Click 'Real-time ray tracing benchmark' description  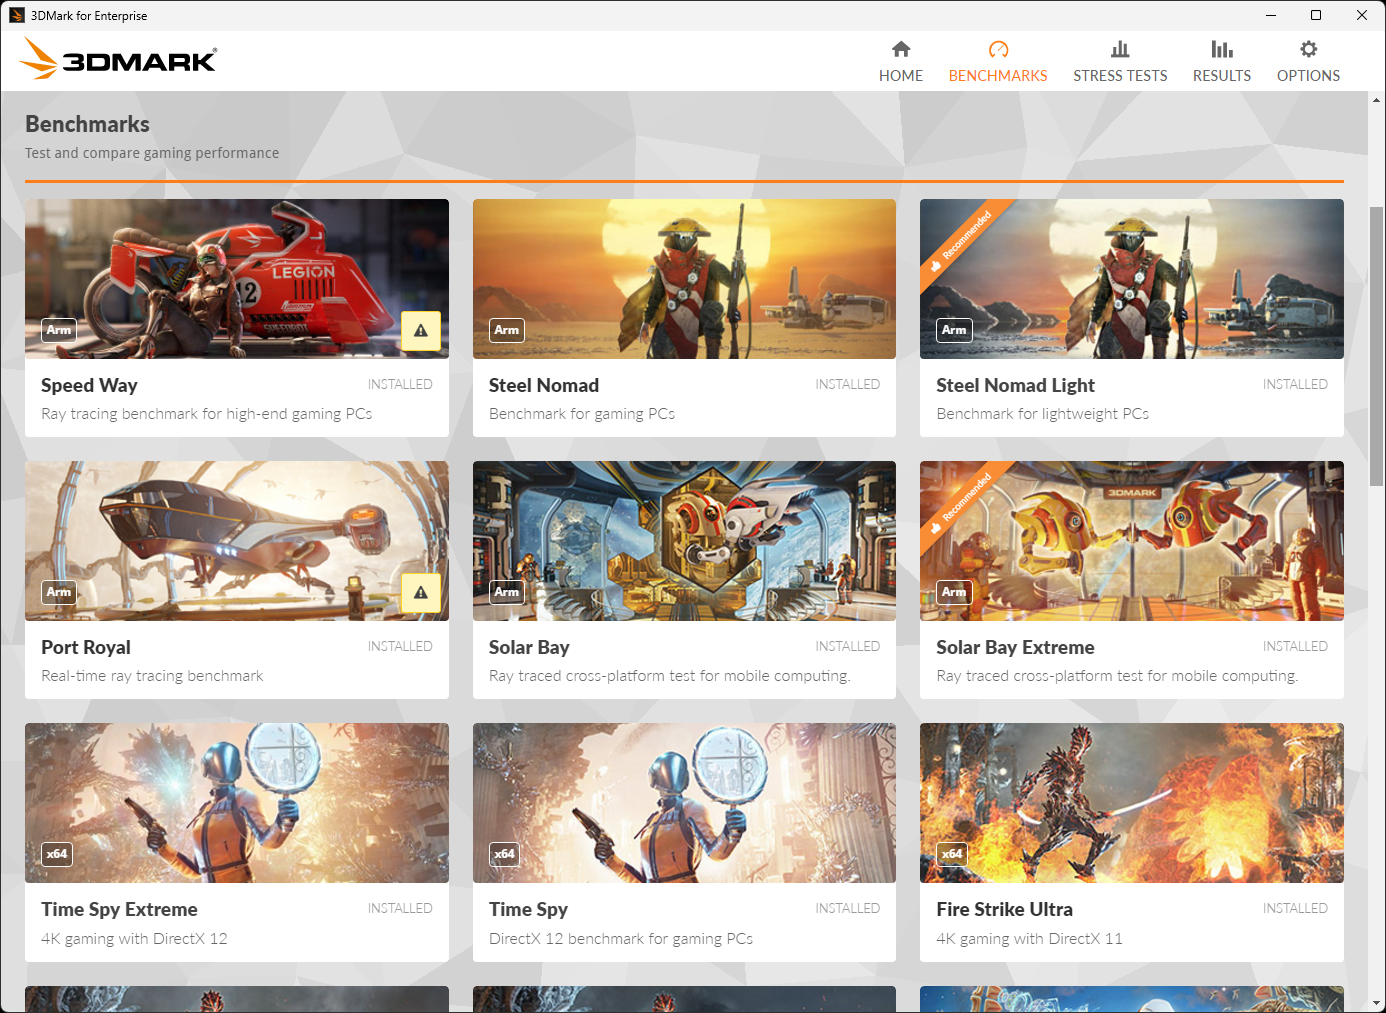152,676
